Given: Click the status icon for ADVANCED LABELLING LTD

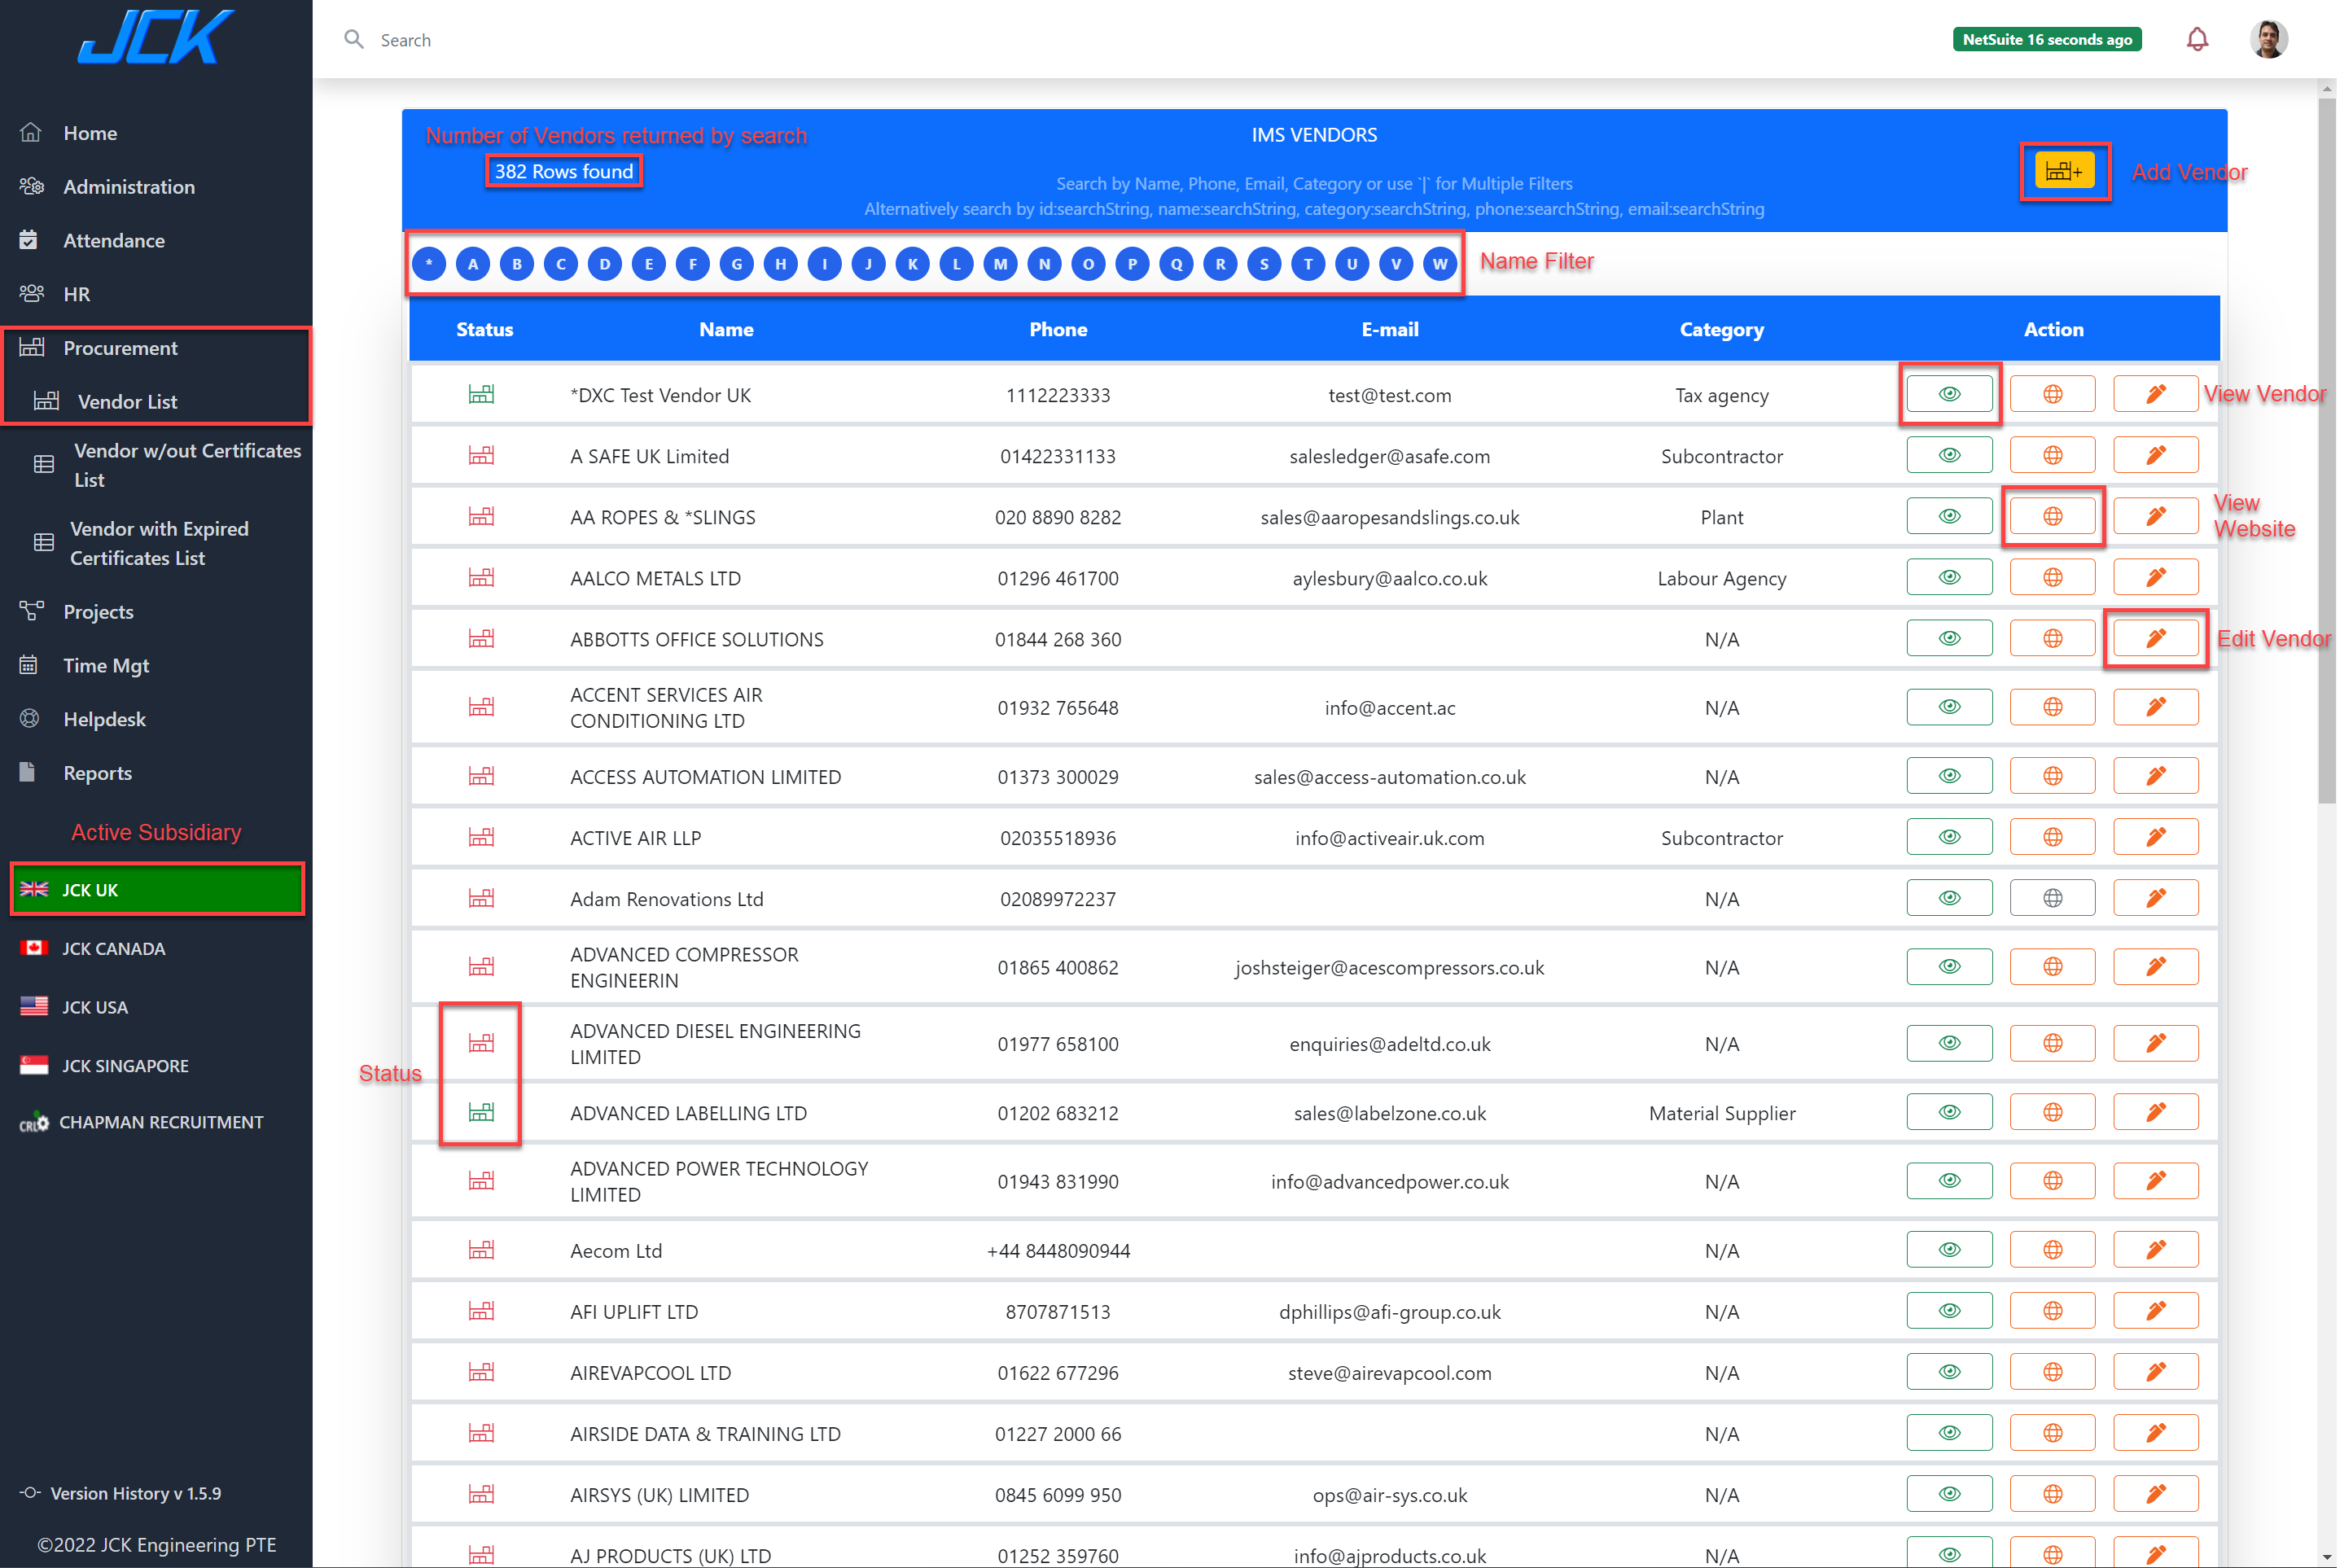Looking at the screenshot, I should click(481, 1113).
